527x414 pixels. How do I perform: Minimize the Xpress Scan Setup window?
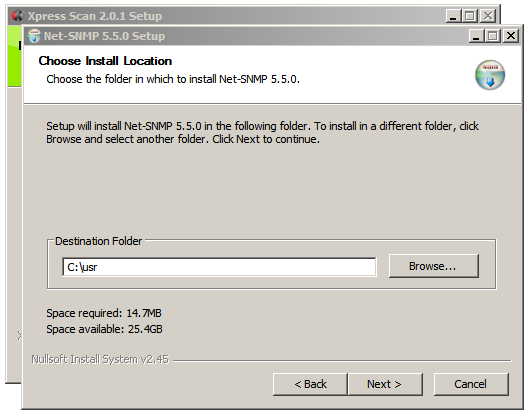tap(453, 16)
